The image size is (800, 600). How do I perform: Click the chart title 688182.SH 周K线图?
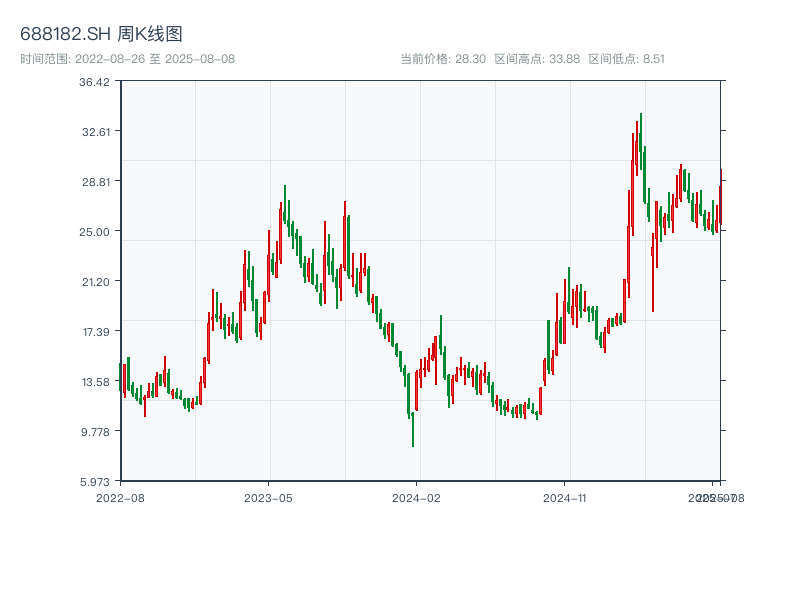click(101, 34)
